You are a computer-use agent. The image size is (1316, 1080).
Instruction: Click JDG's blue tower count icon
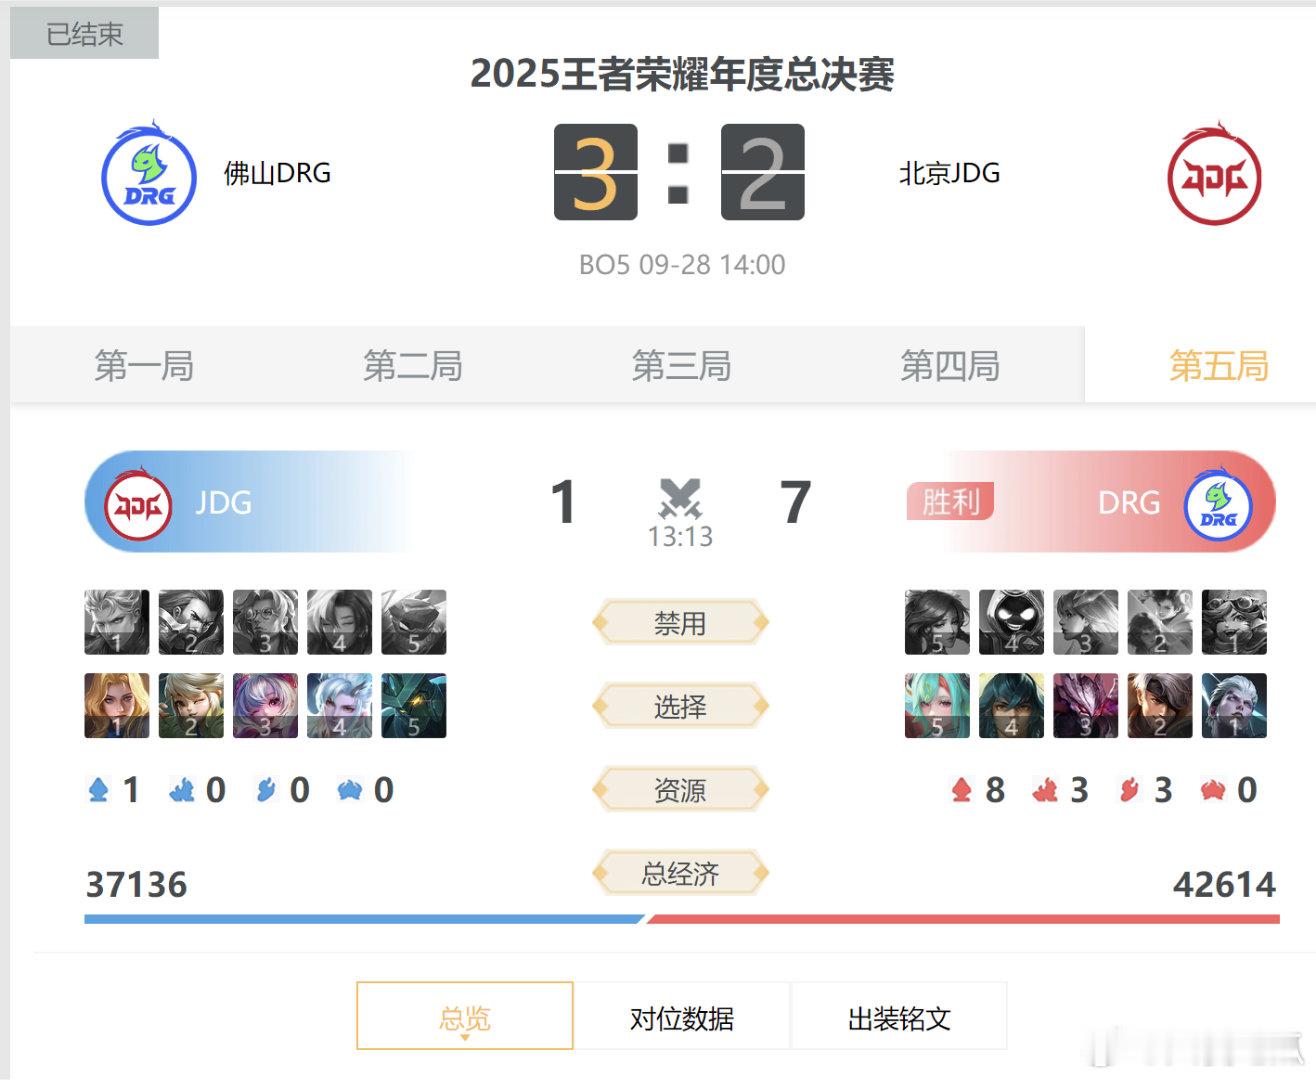click(x=98, y=791)
